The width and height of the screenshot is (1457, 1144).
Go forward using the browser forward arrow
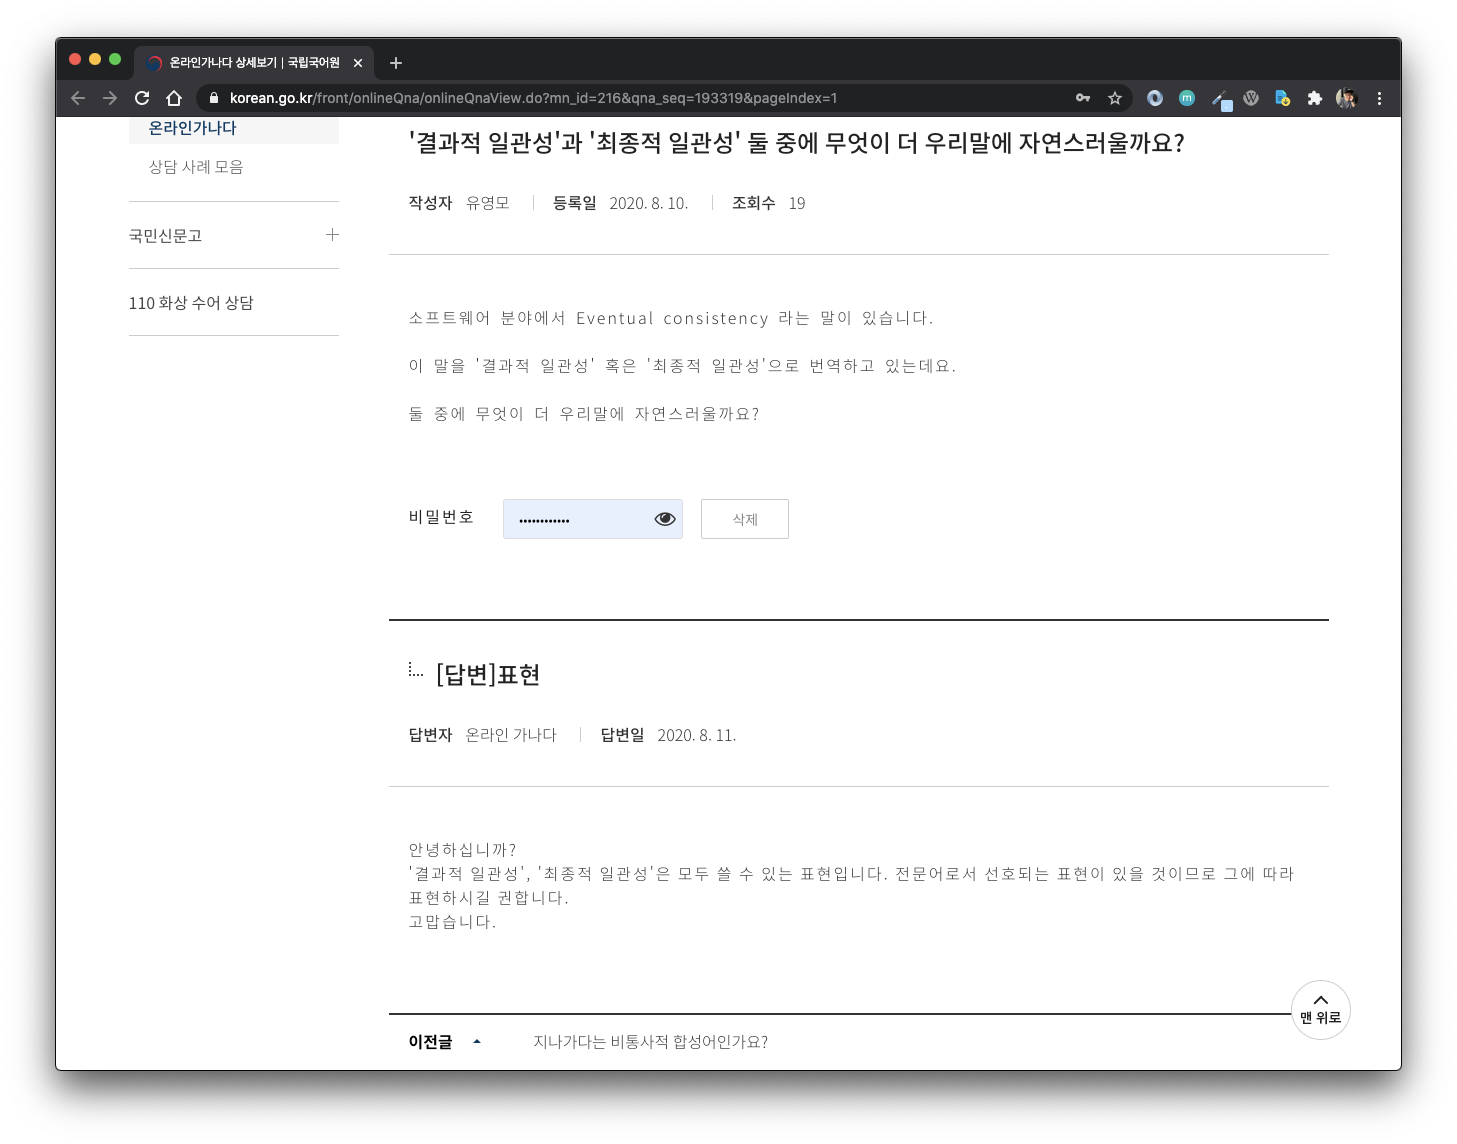click(x=110, y=98)
